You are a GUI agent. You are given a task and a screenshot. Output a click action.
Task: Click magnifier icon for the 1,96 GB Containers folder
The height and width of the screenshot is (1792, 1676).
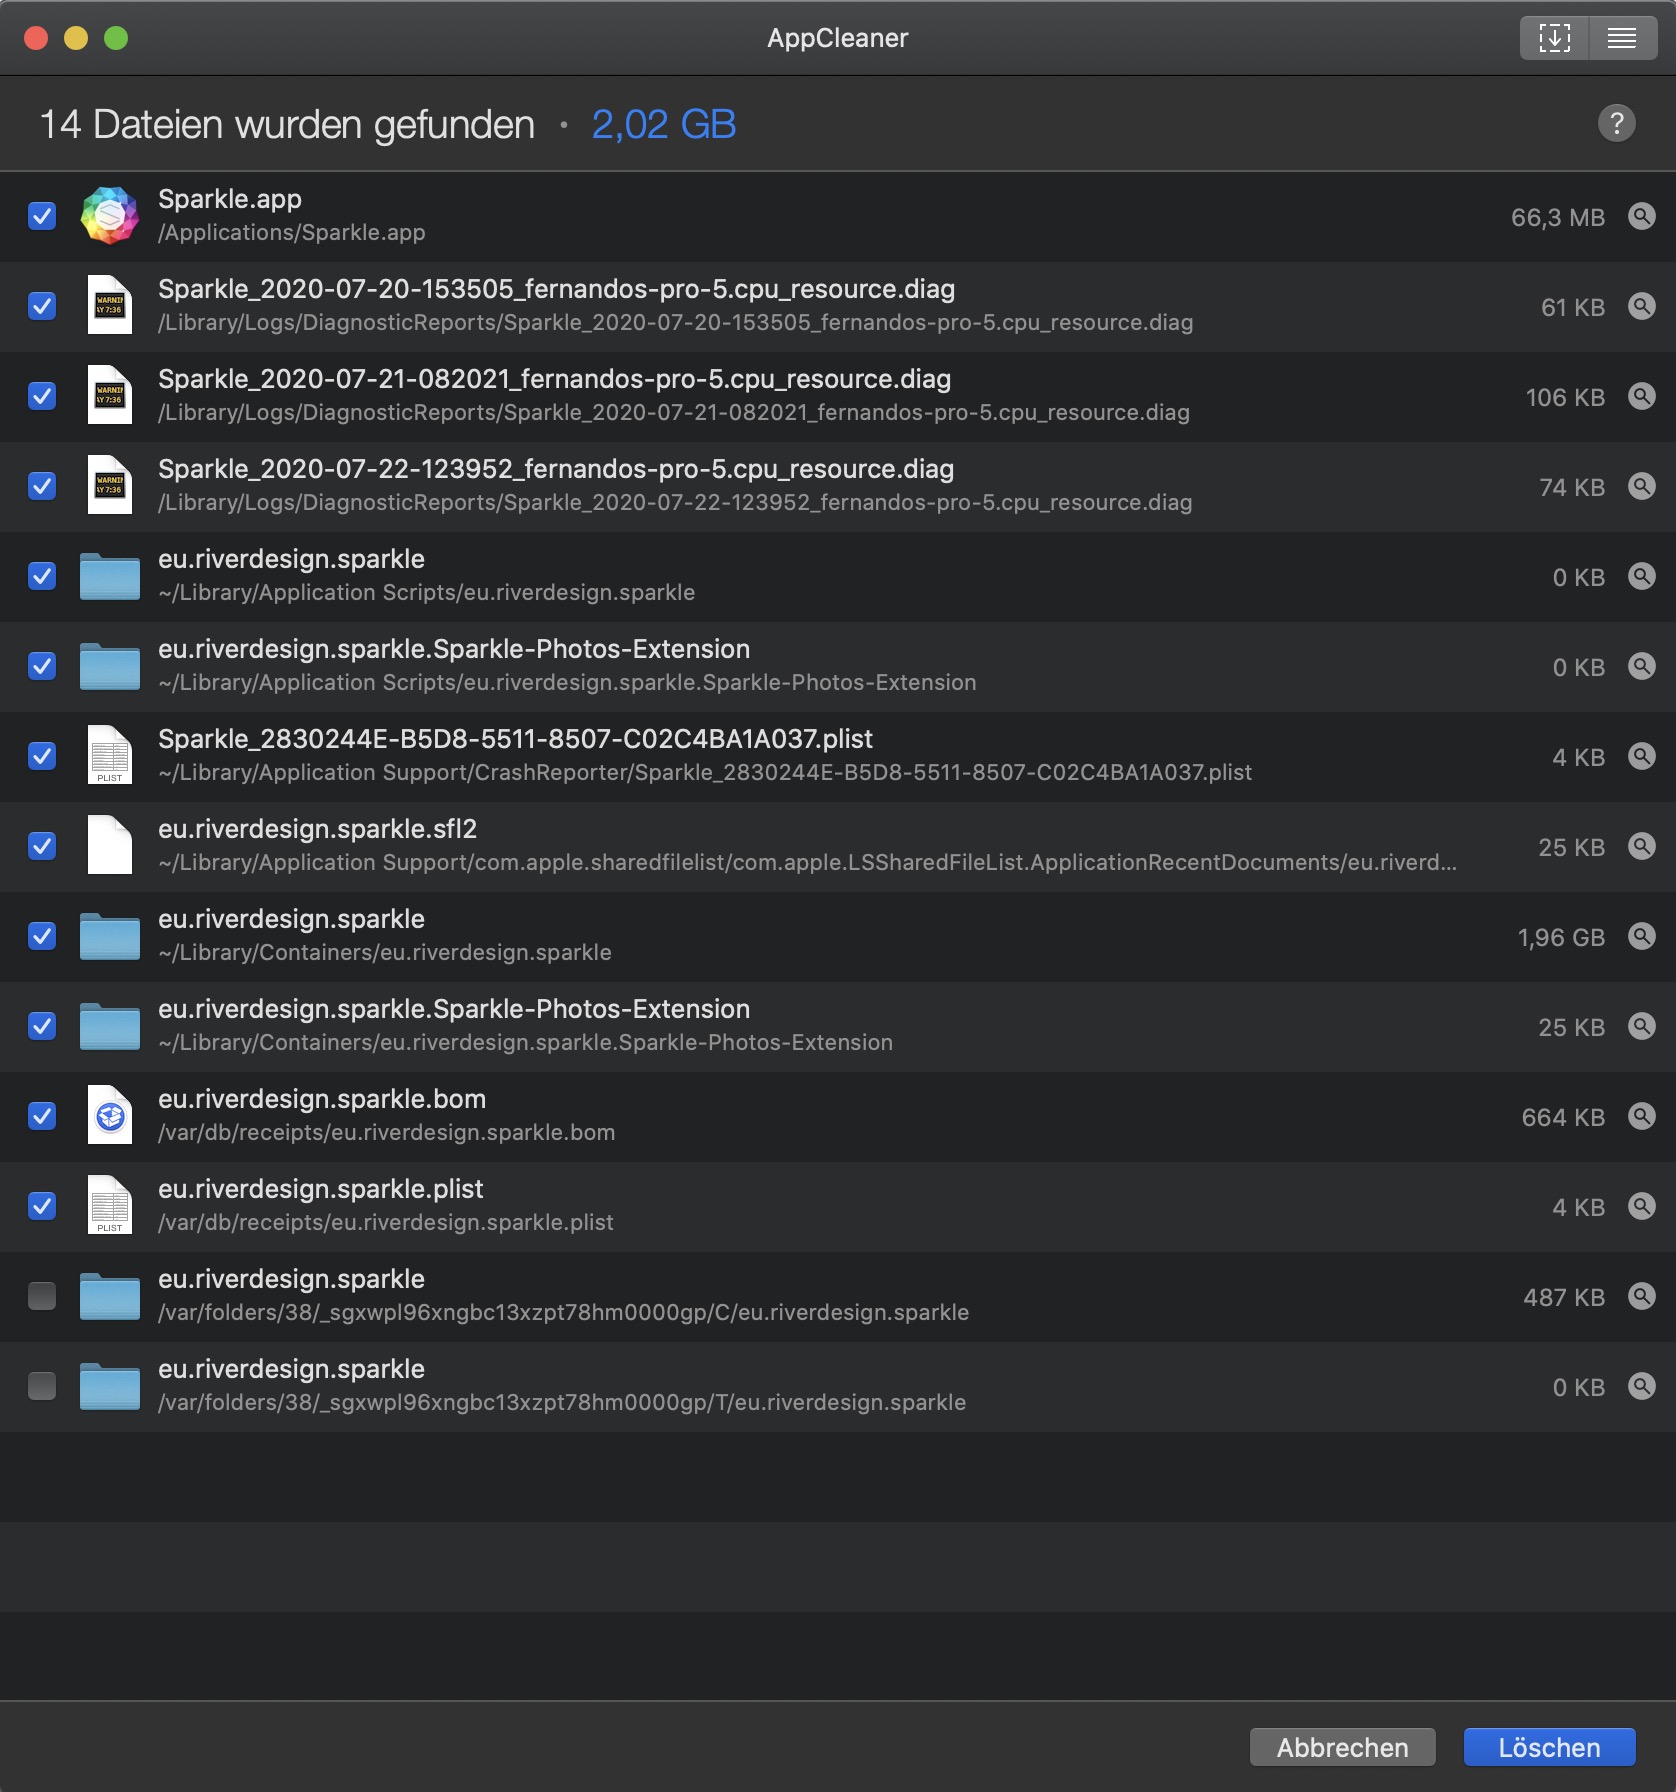(1642, 936)
